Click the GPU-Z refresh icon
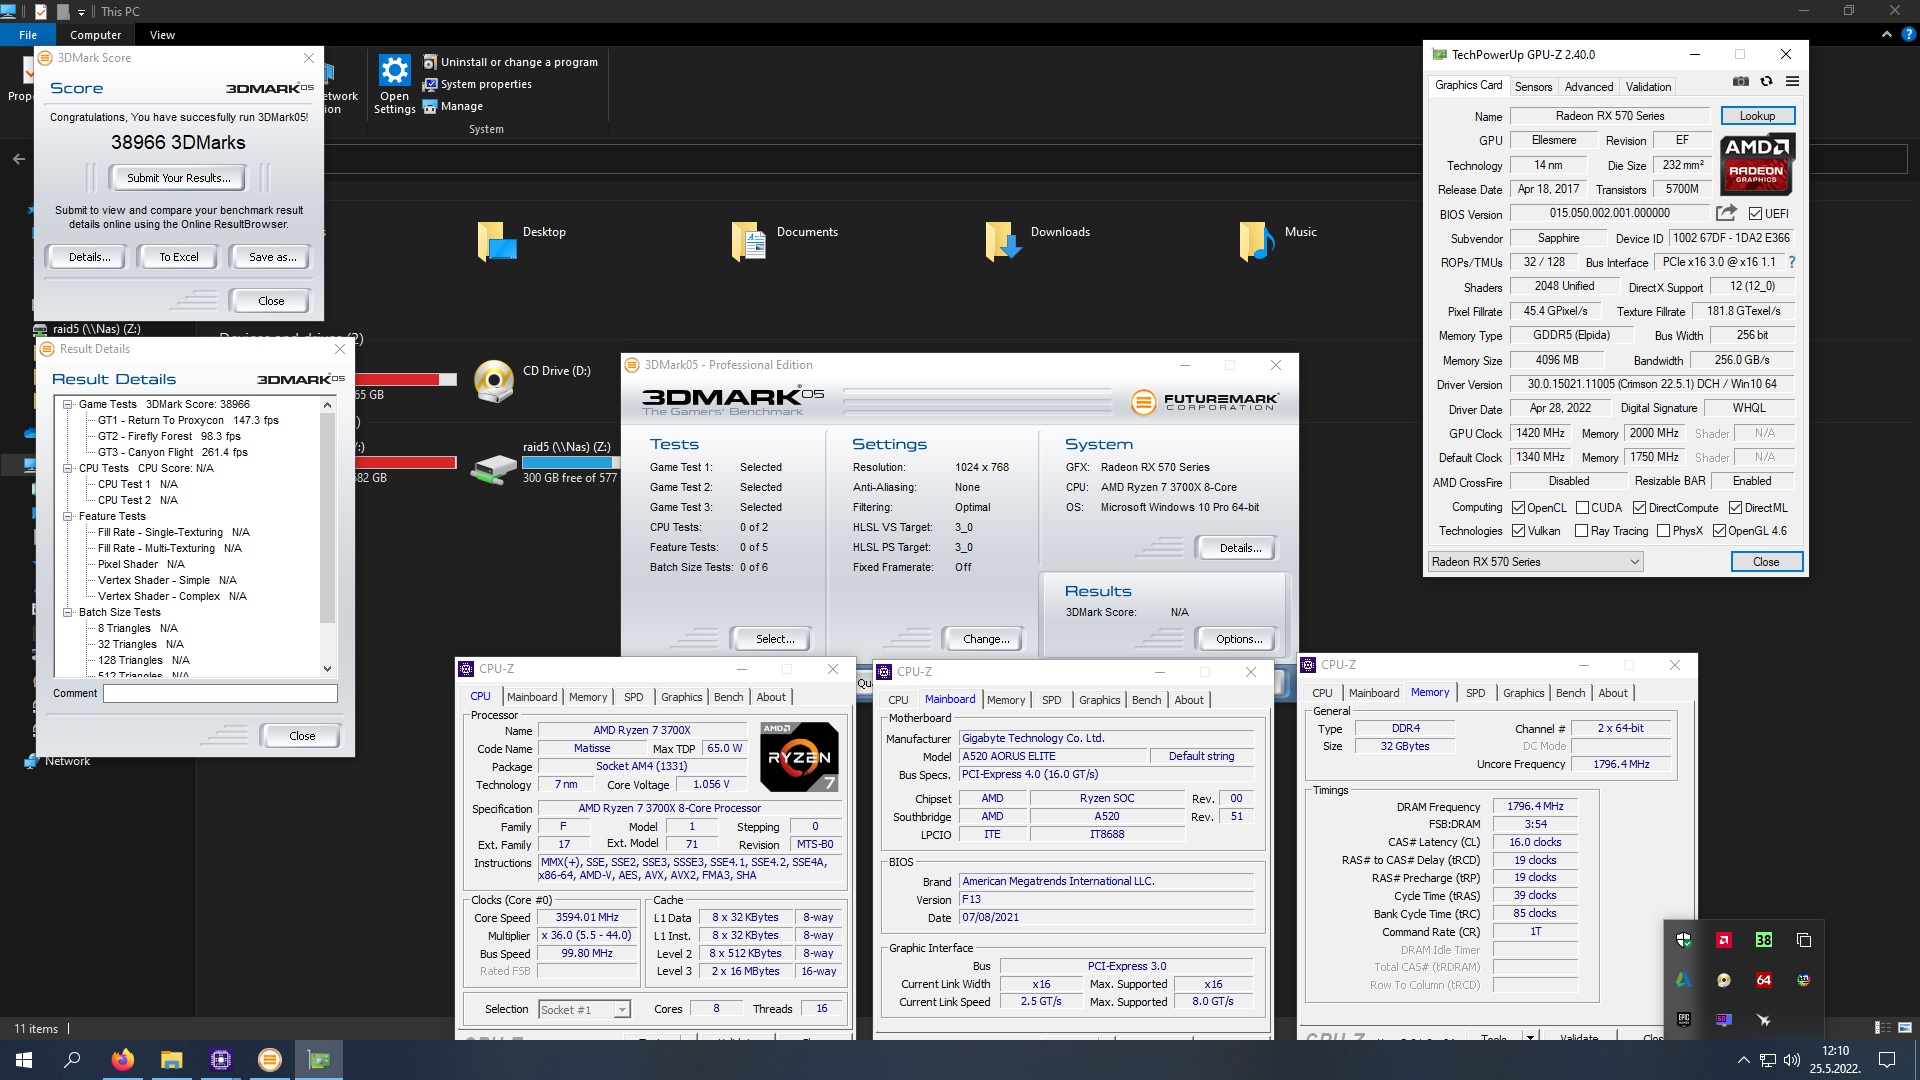The width and height of the screenshot is (1920, 1080). 1767,81
